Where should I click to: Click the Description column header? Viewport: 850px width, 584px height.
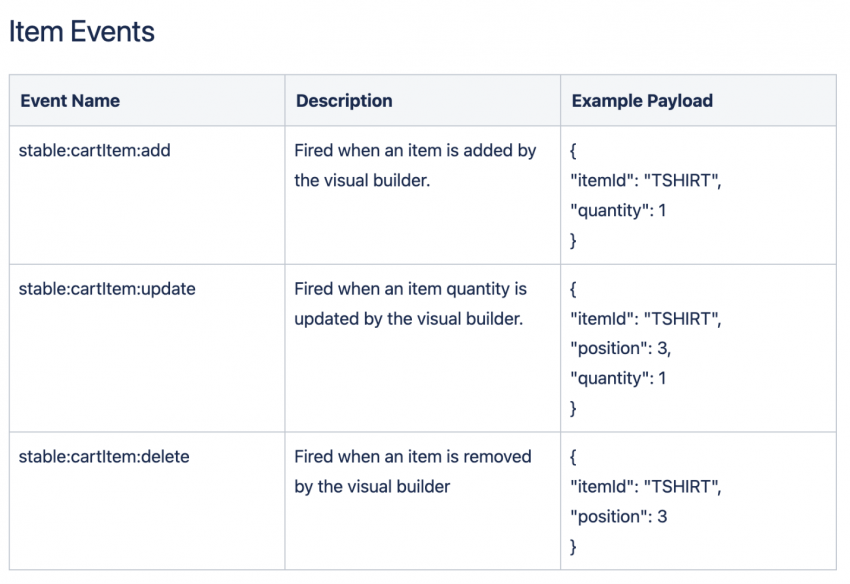[x=344, y=101]
